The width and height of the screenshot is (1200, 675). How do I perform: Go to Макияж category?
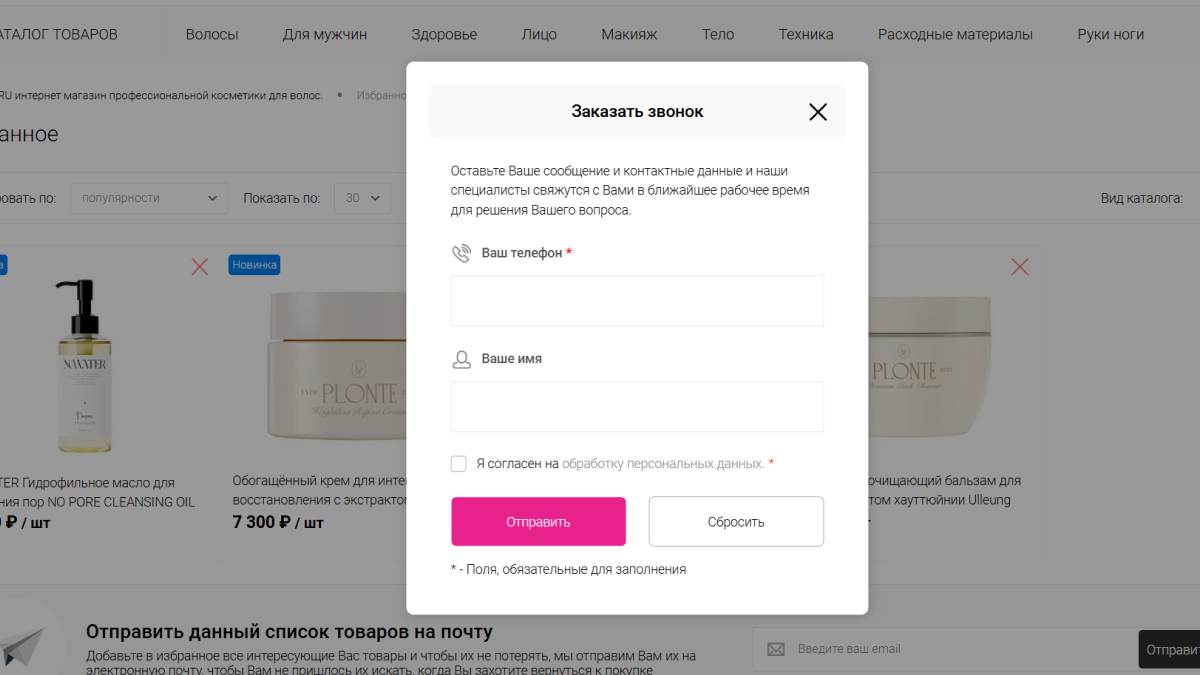point(629,34)
